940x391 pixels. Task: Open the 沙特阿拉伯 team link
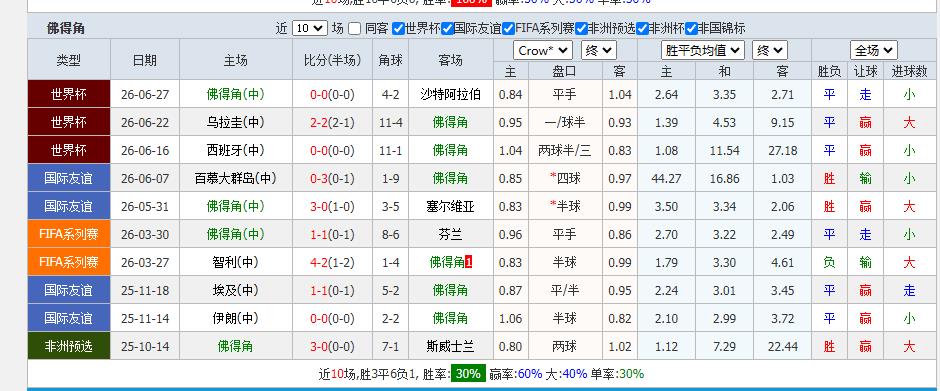[x=451, y=94]
